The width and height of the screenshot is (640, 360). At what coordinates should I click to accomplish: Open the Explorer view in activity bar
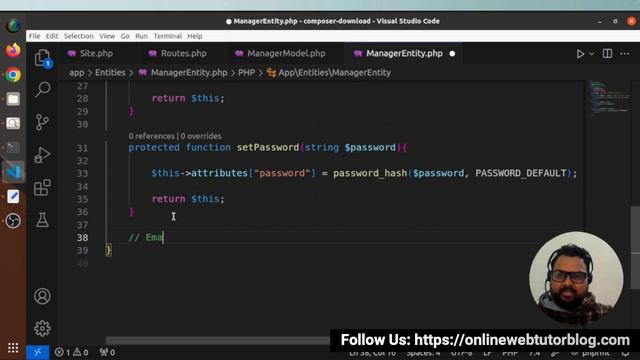42,58
